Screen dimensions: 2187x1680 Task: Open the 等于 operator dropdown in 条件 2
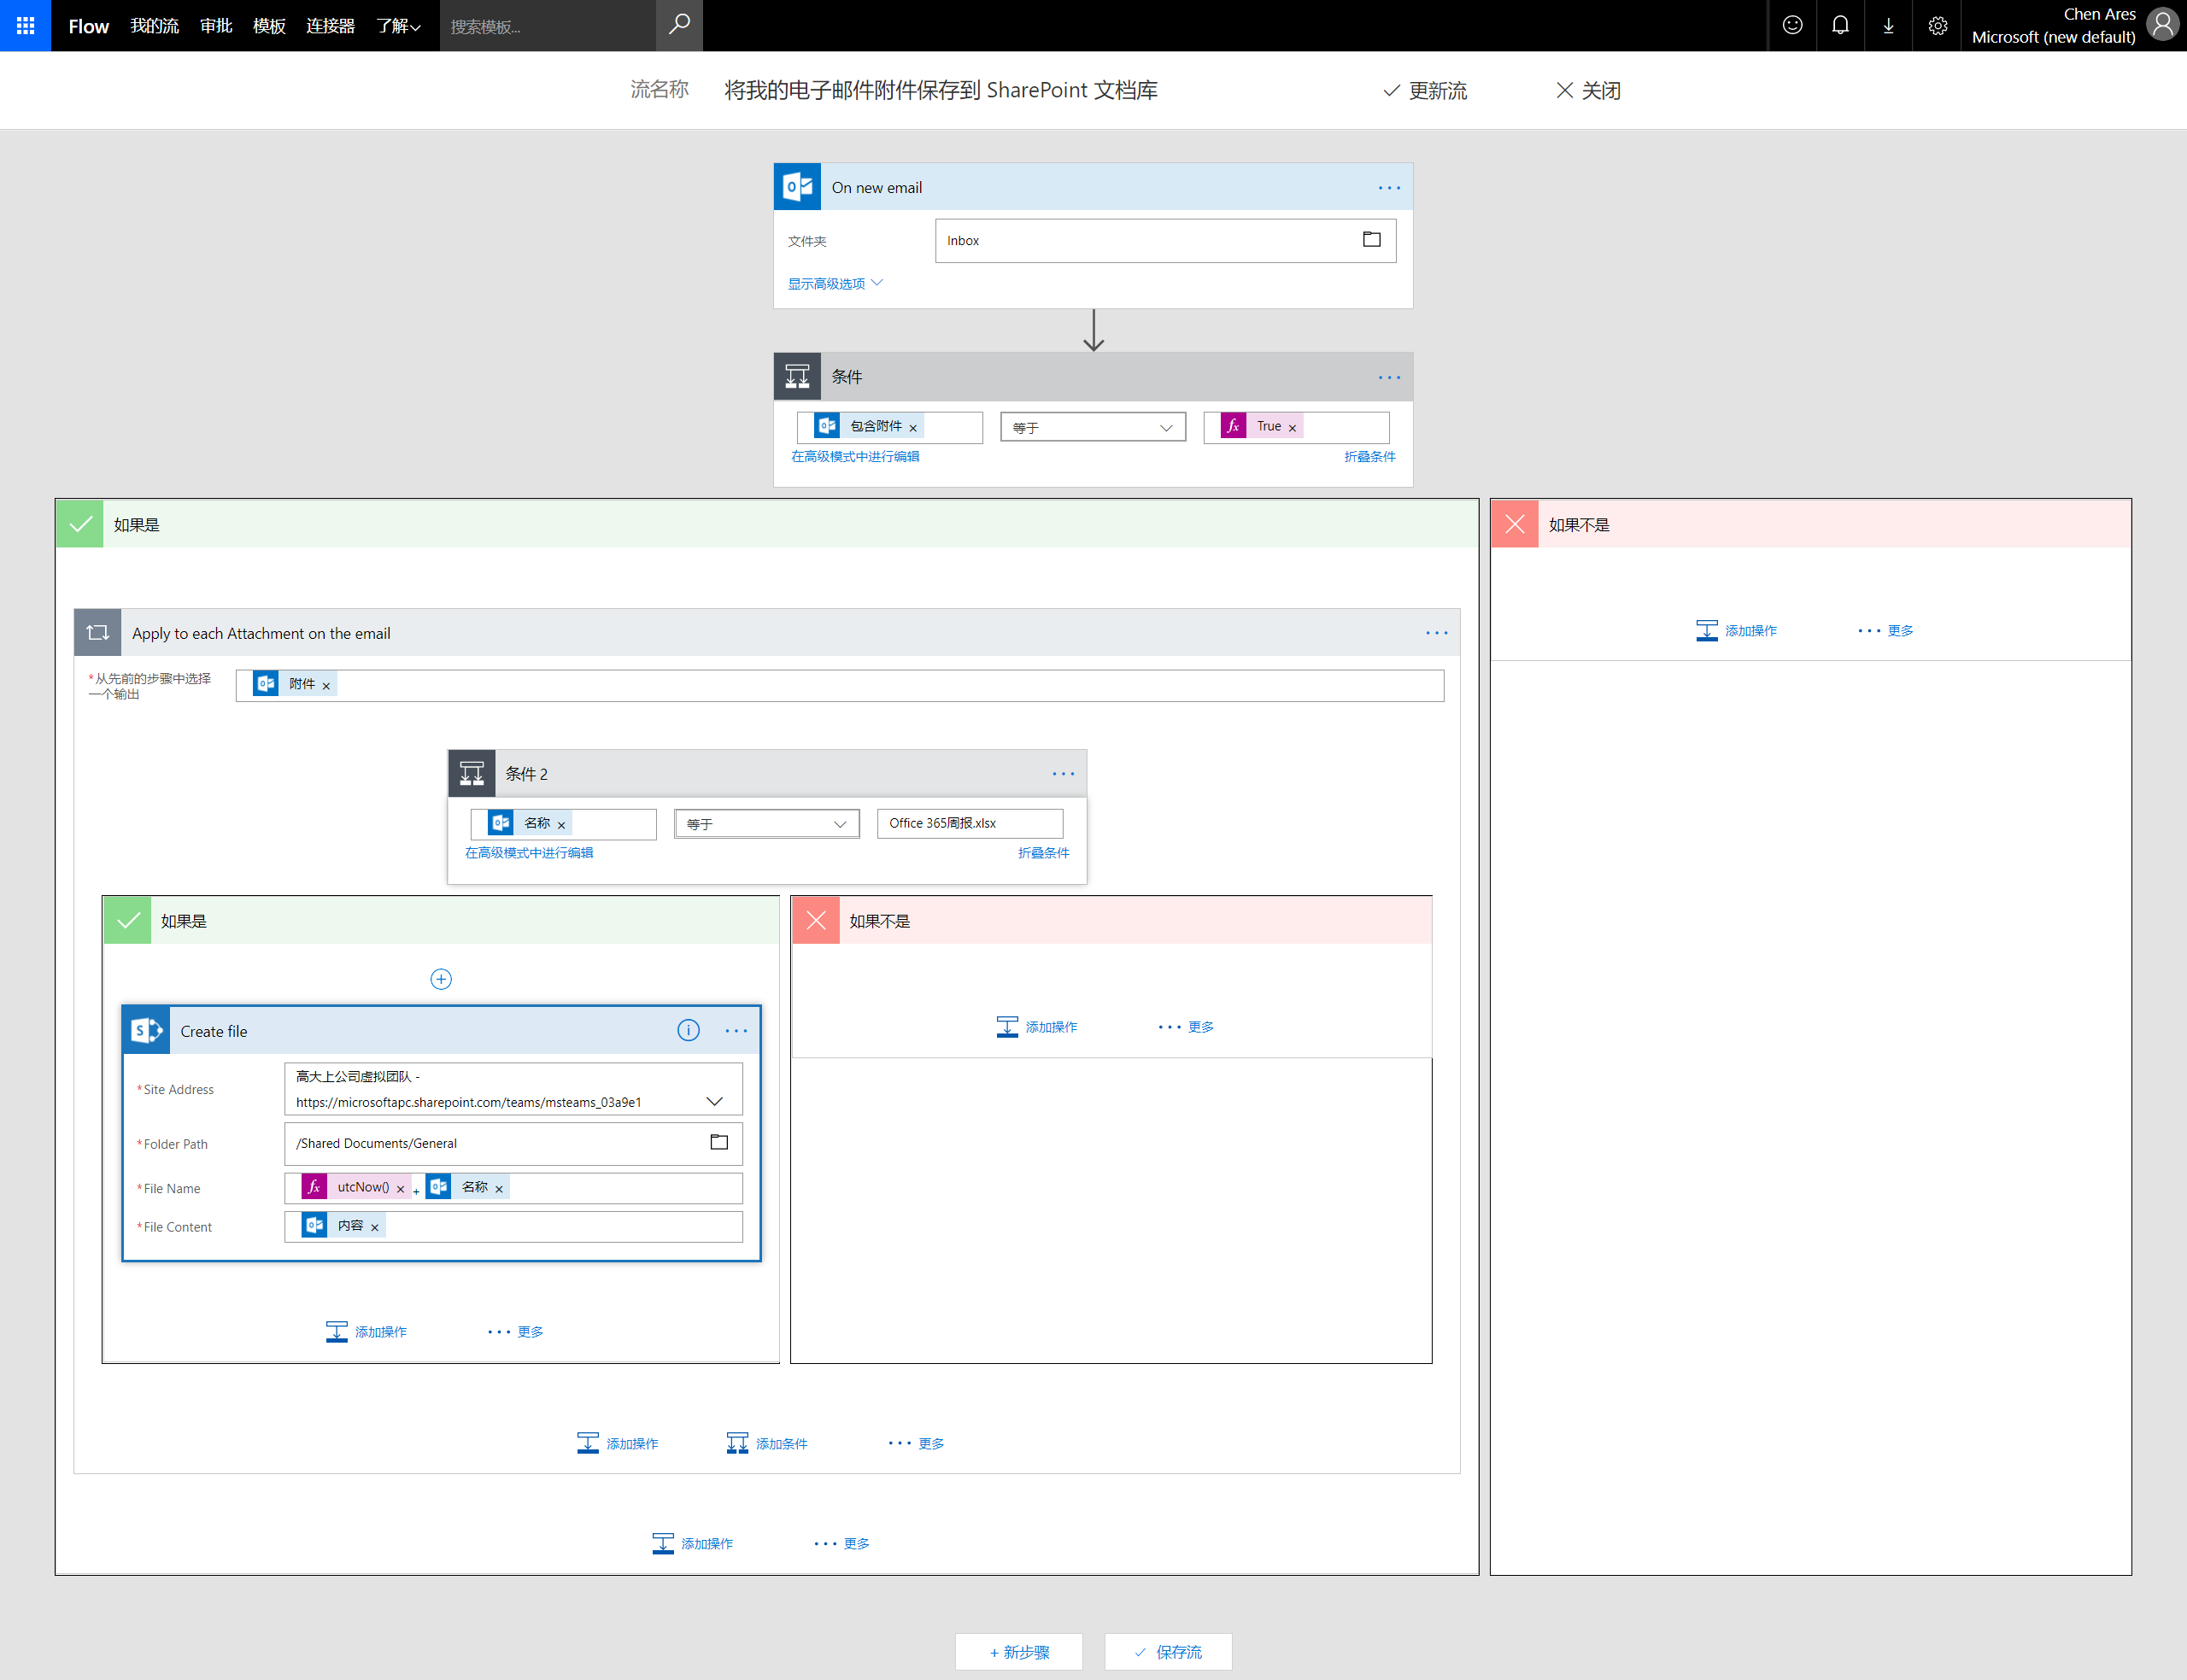[x=766, y=824]
